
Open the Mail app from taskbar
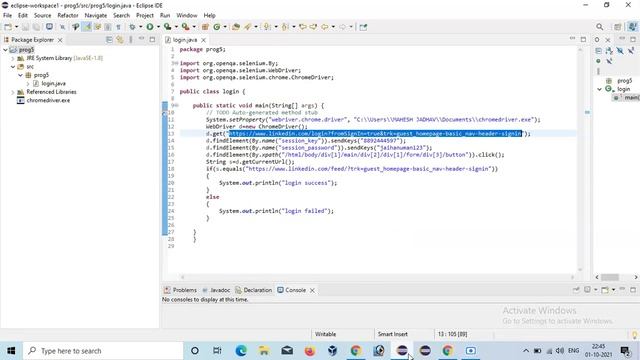(x=287, y=351)
